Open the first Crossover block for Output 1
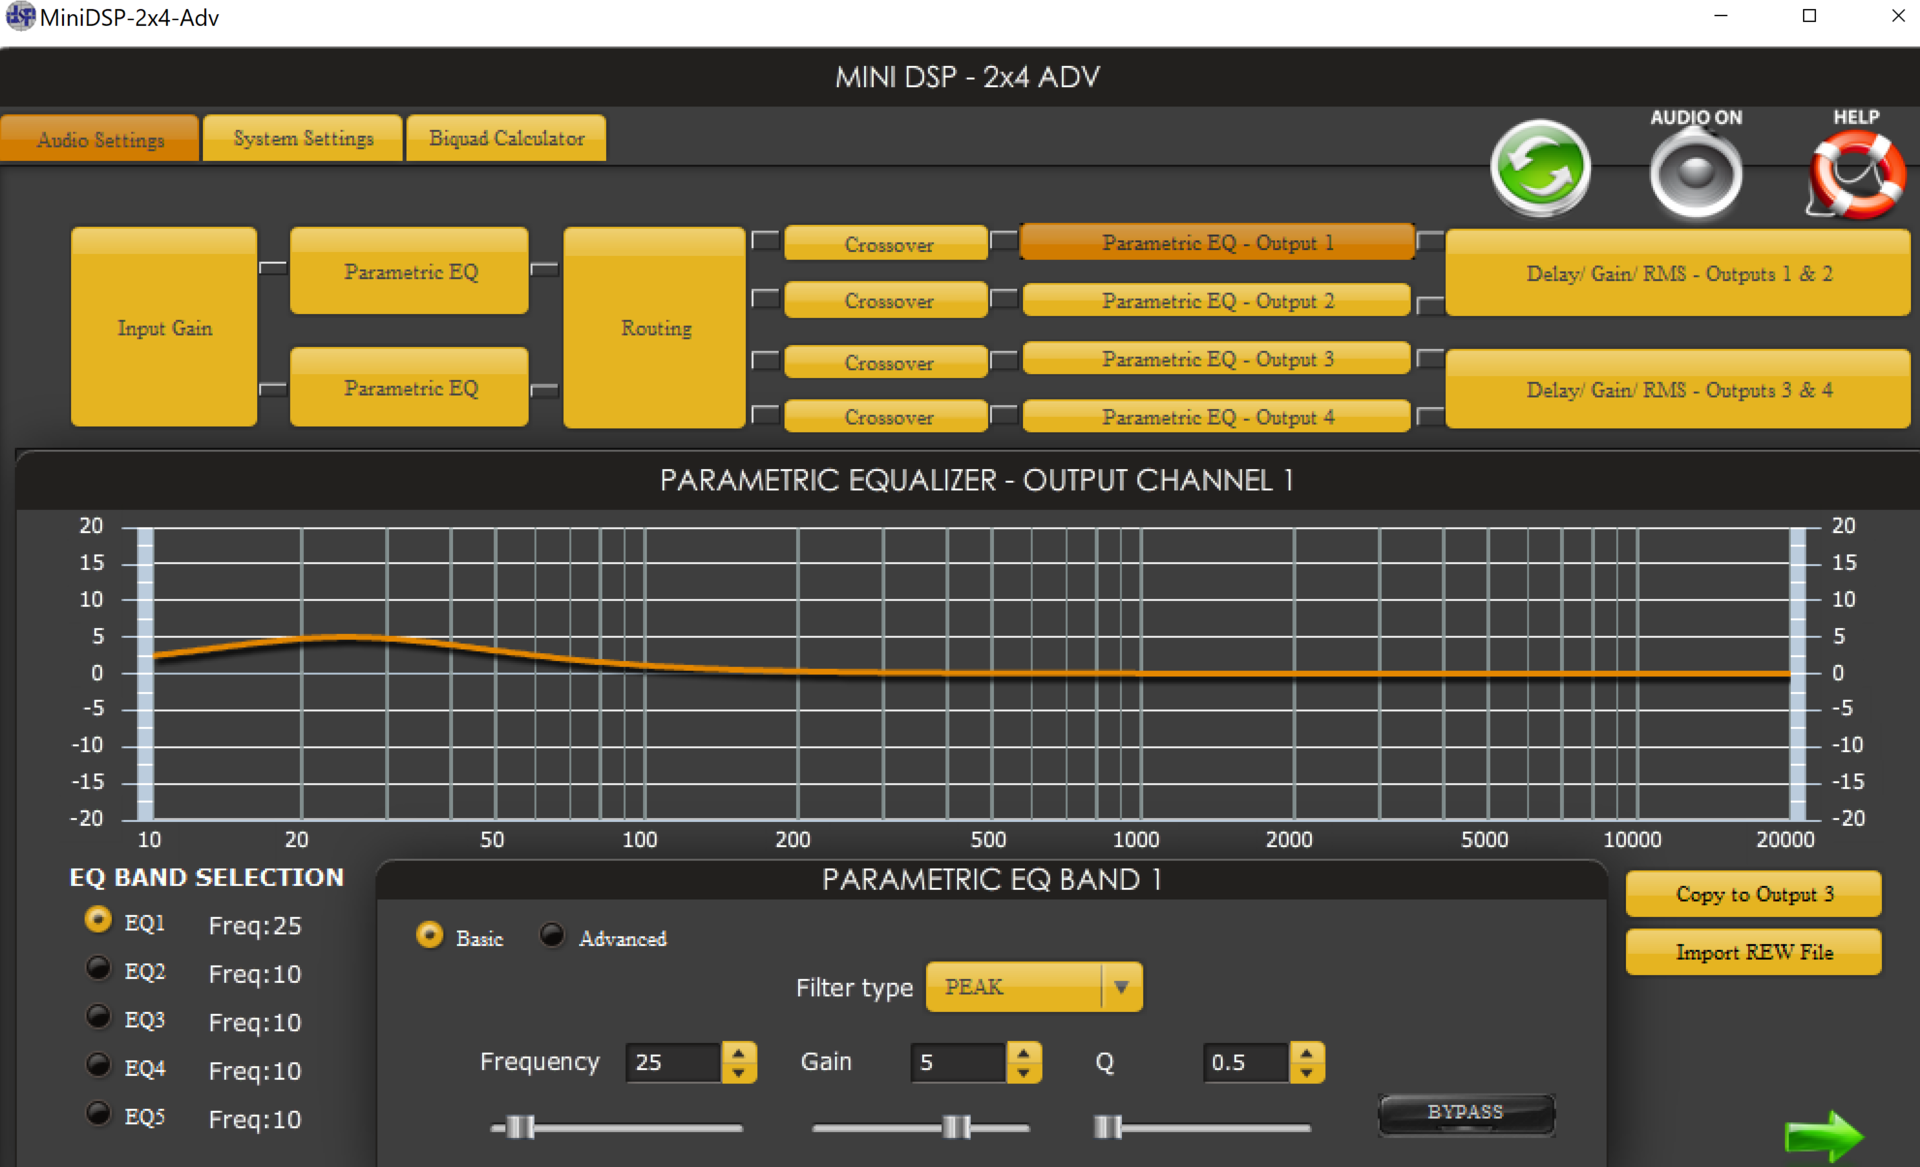The width and height of the screenshot is (1920, 1167). point(887,244)
